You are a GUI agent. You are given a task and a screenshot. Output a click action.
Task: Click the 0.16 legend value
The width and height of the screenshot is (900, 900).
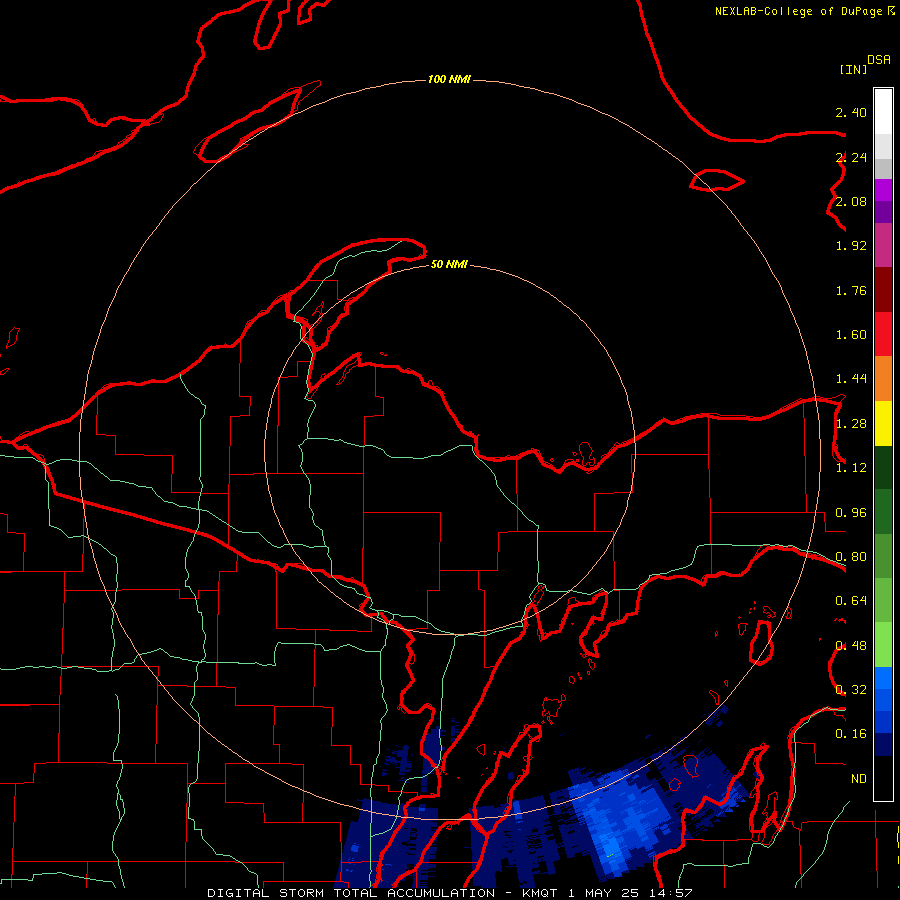[851, 734]
